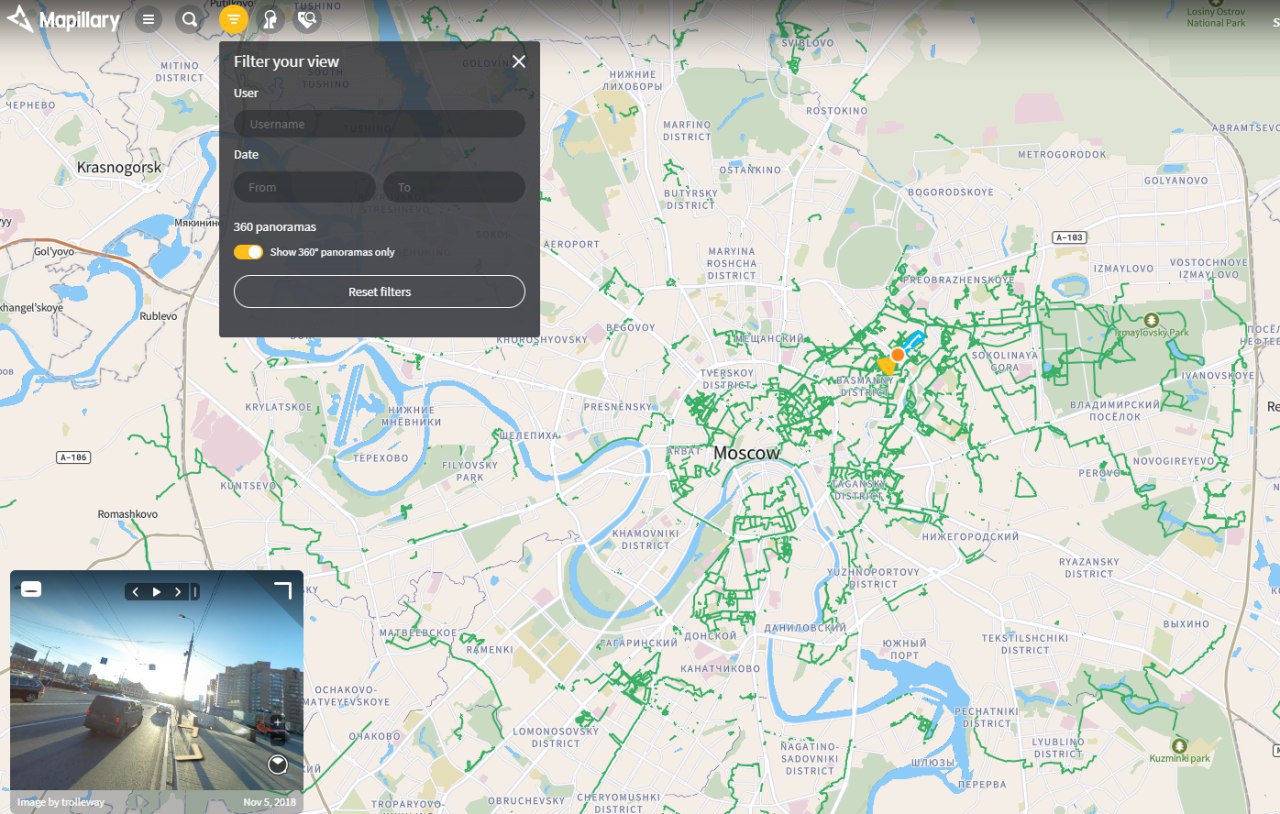Image resolution: width=1280 pixels, height=814 pixels.
Task: Click the Izmaylovsky Park tree icon
Action: point(1151,320)
